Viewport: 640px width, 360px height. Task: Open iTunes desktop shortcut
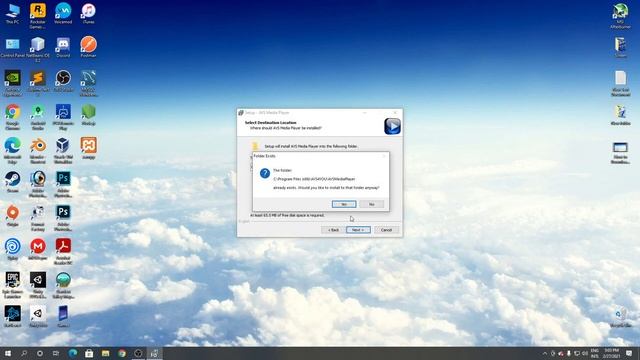[x=88, y=14]
